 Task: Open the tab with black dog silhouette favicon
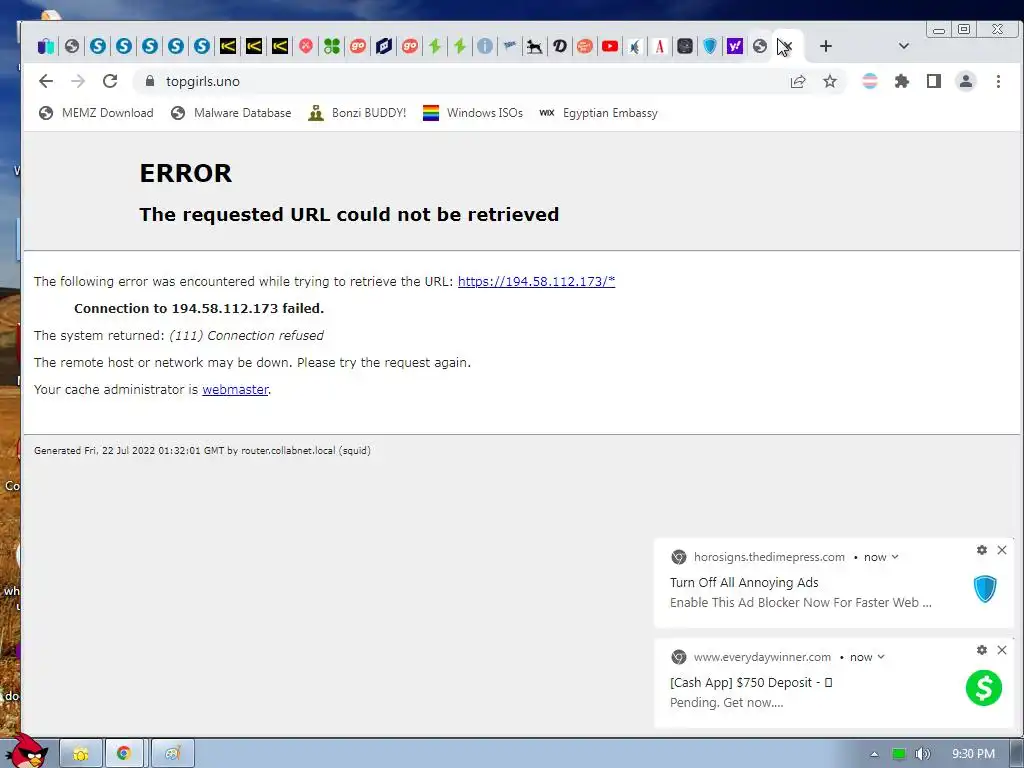pyautogui.click(x=534, y=46)
